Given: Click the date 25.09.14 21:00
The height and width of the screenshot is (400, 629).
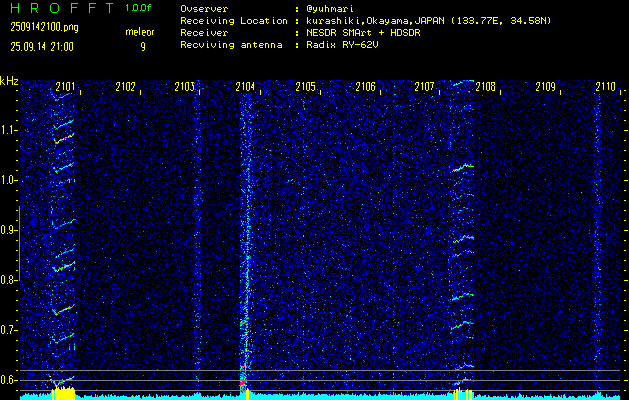Looking at the screenshot, I should point(42,47).
